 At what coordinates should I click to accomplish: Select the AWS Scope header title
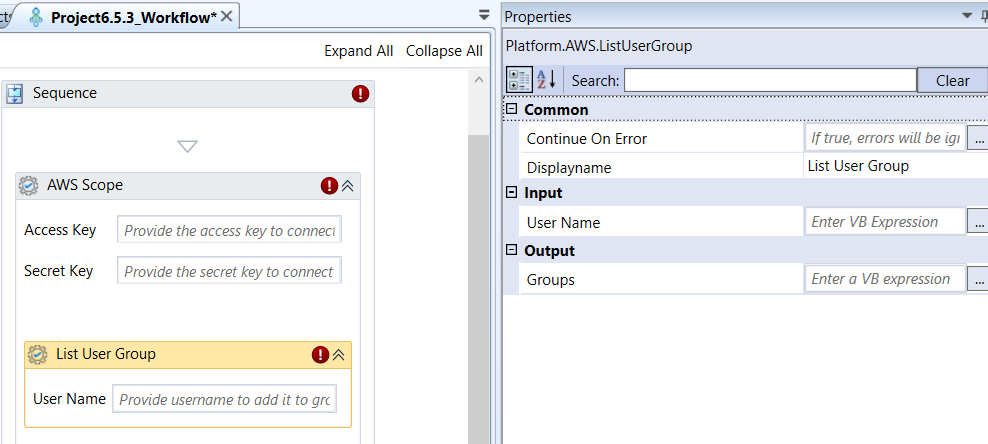[85, 185]
